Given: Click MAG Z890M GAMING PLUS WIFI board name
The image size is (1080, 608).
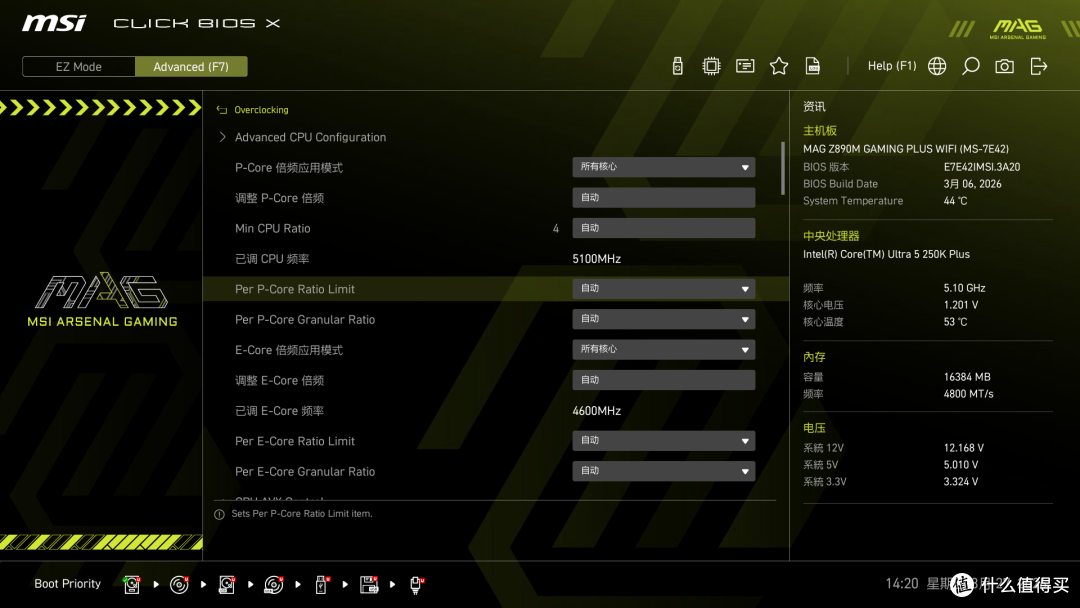Looking at the screenshot, I should point(906,149).
